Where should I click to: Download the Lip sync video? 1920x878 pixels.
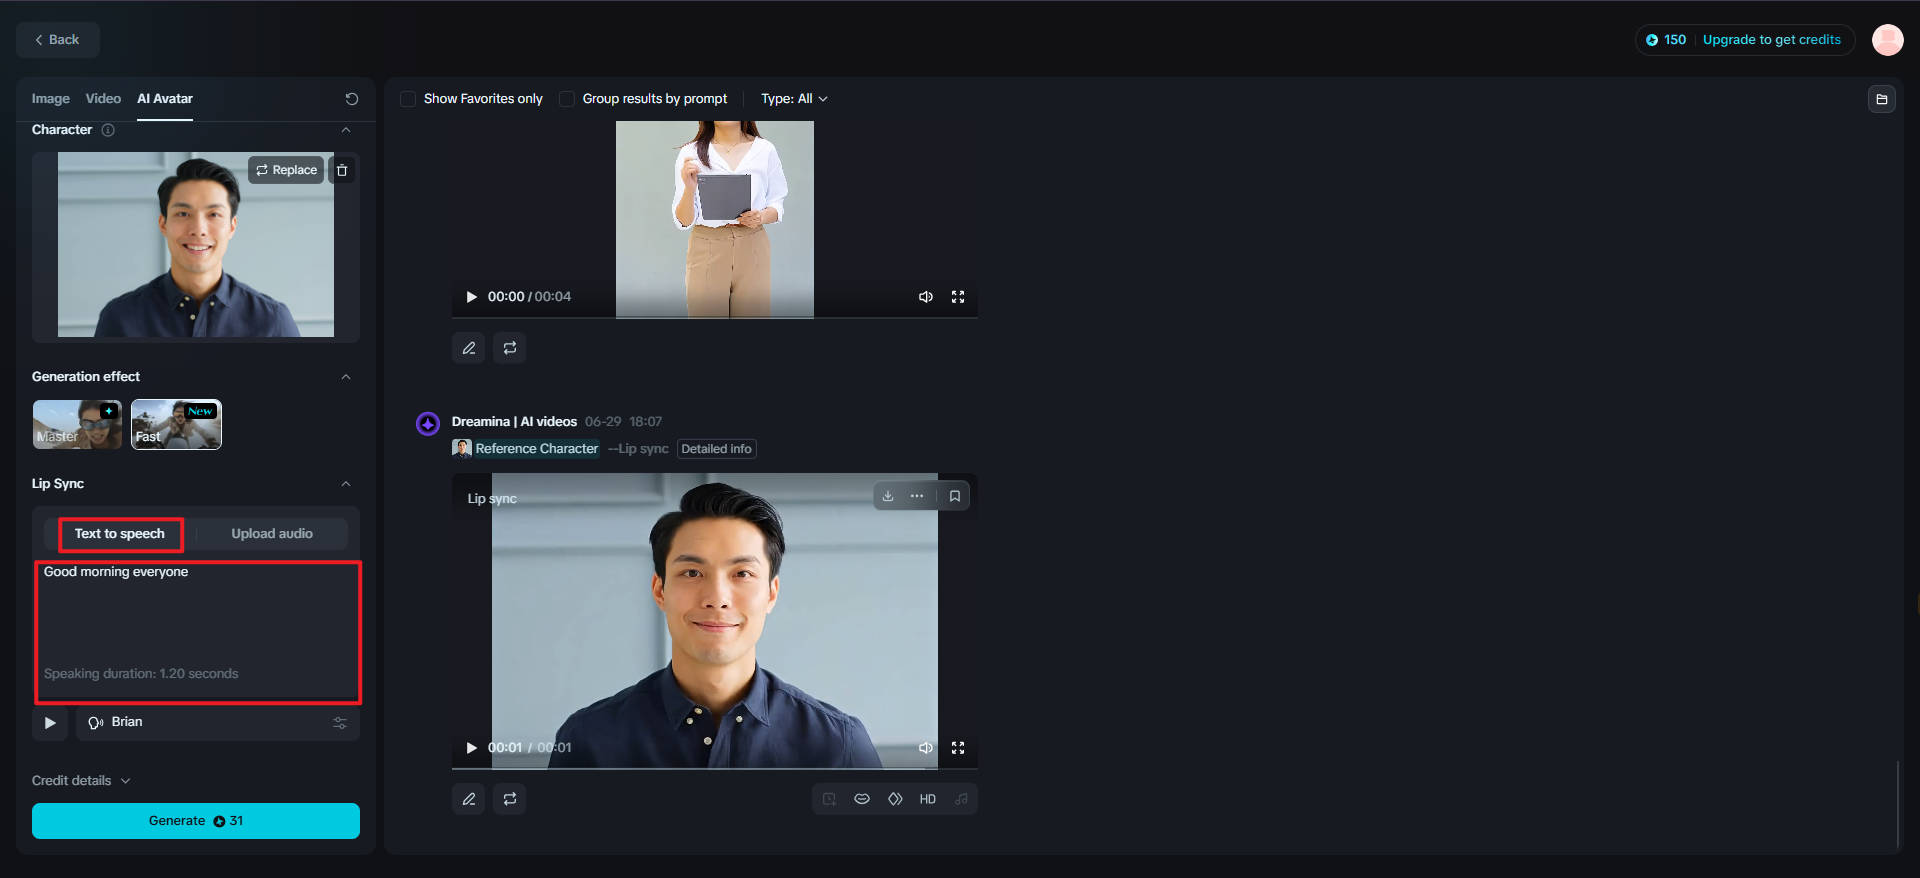pyautogui.click(x=888, y=496)
